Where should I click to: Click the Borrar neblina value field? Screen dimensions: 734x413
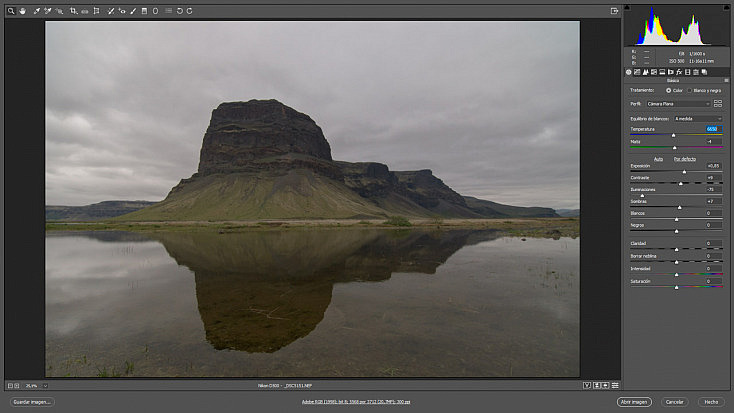pos(714,256)
